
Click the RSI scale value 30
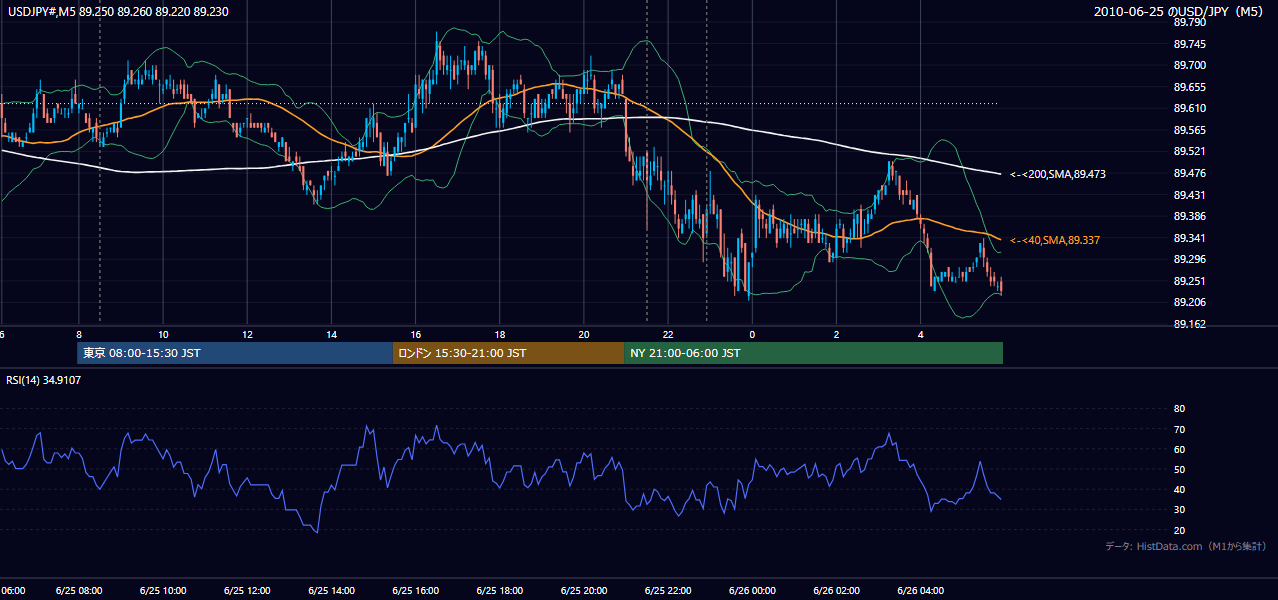point(1179,510)
